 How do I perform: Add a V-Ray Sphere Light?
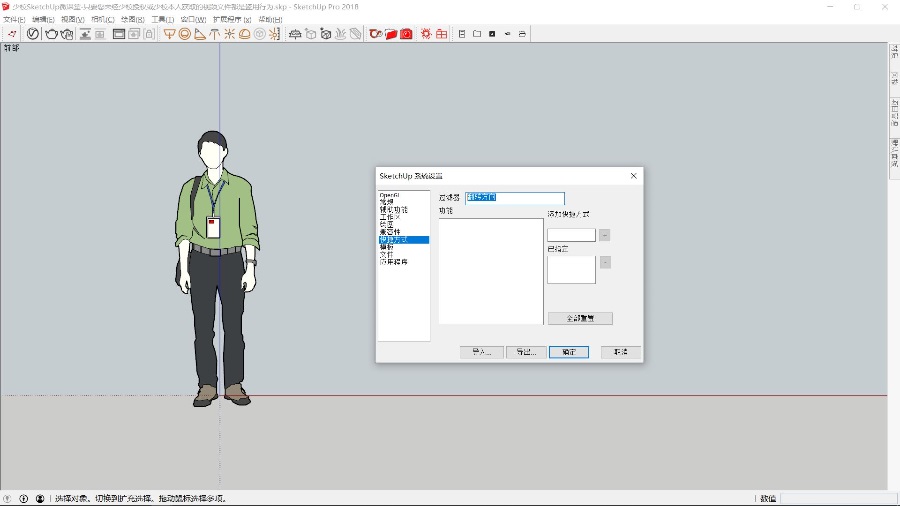pyautogui.click(x=184, y=34)
